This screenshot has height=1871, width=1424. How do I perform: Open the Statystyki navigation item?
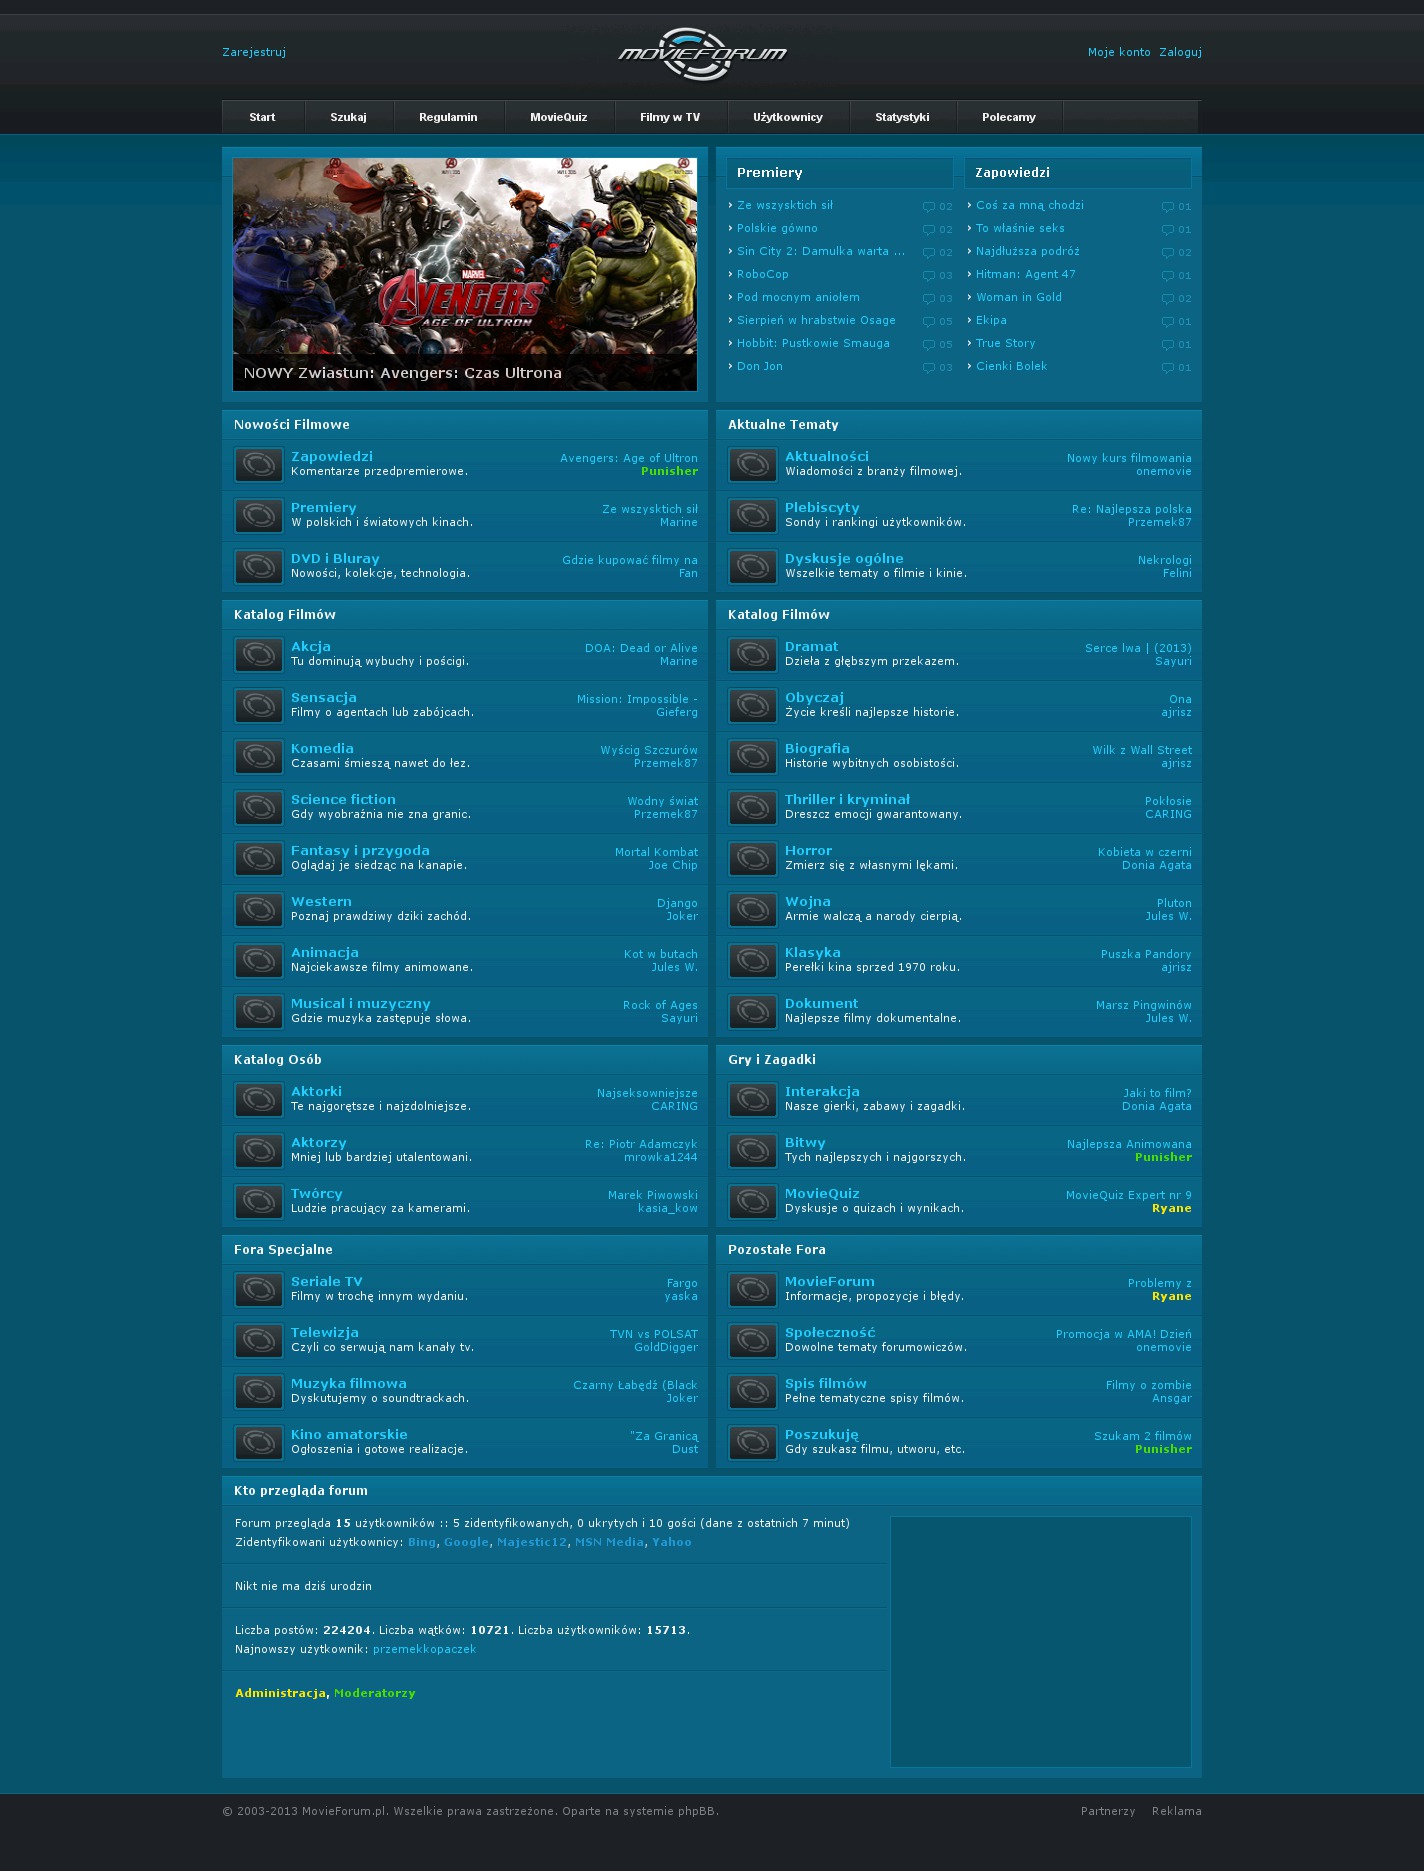click(902, 118)
